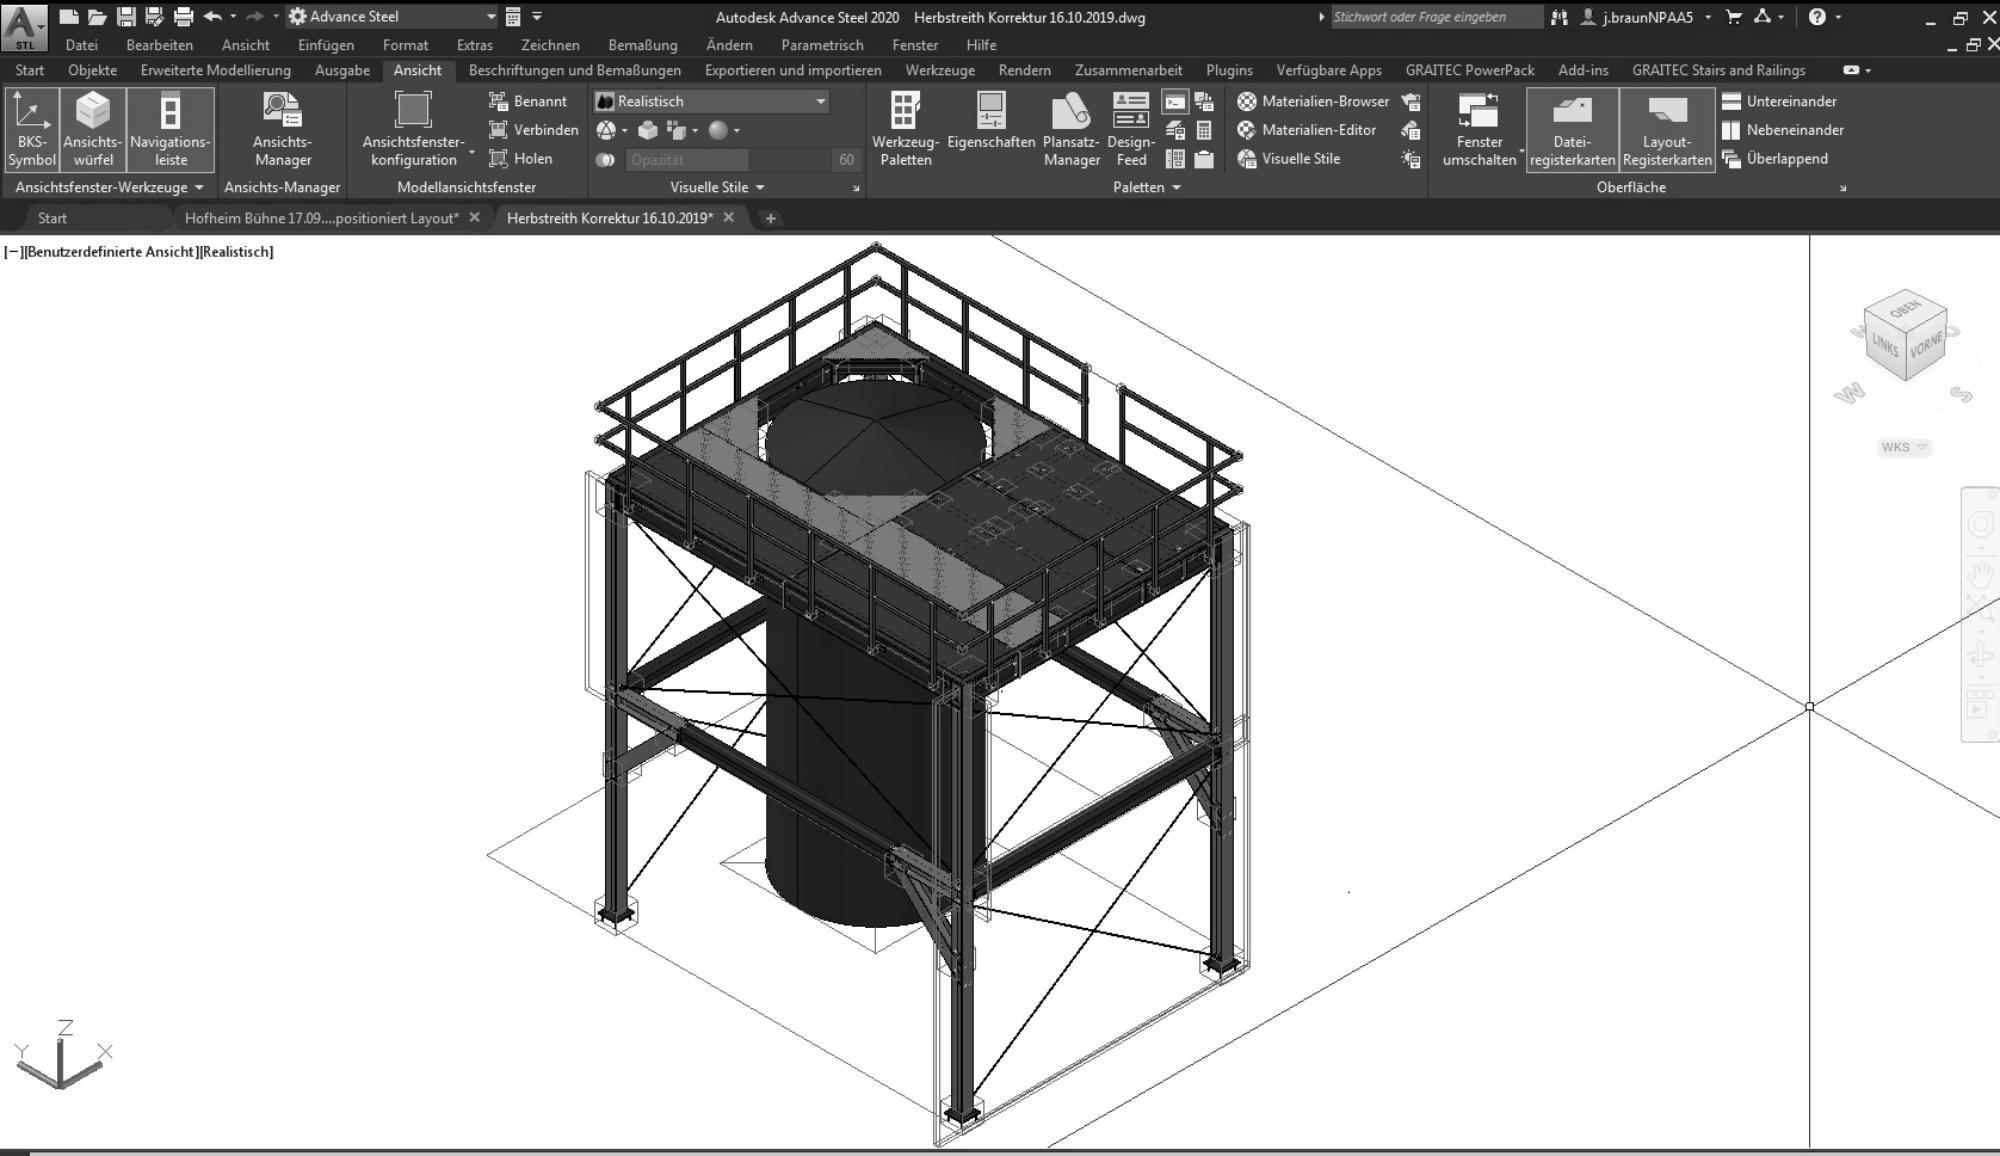Open the Advance Steel workspace dropdown
2000x1156 pixels.
pyautogui.click(x=392, y=16)
